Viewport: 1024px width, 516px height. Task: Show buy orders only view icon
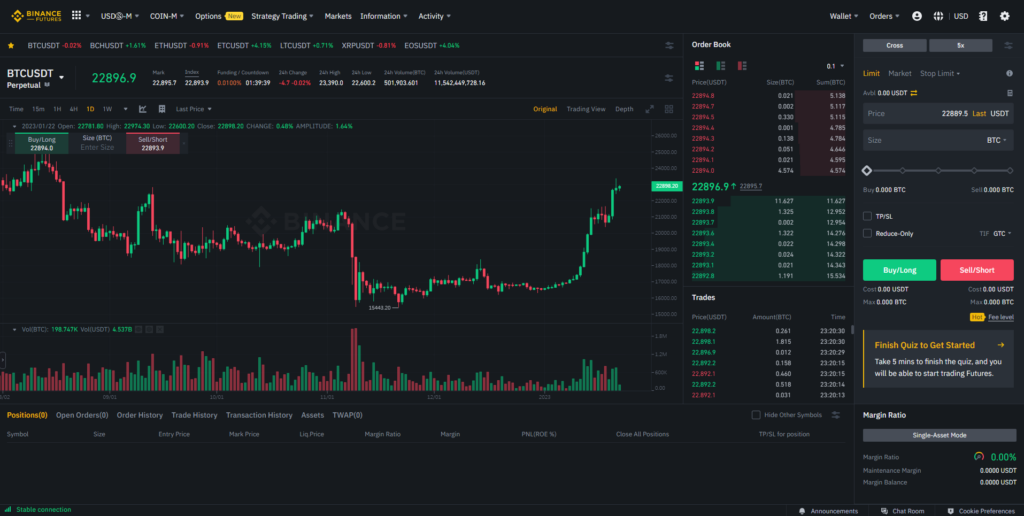coord(721,65)
